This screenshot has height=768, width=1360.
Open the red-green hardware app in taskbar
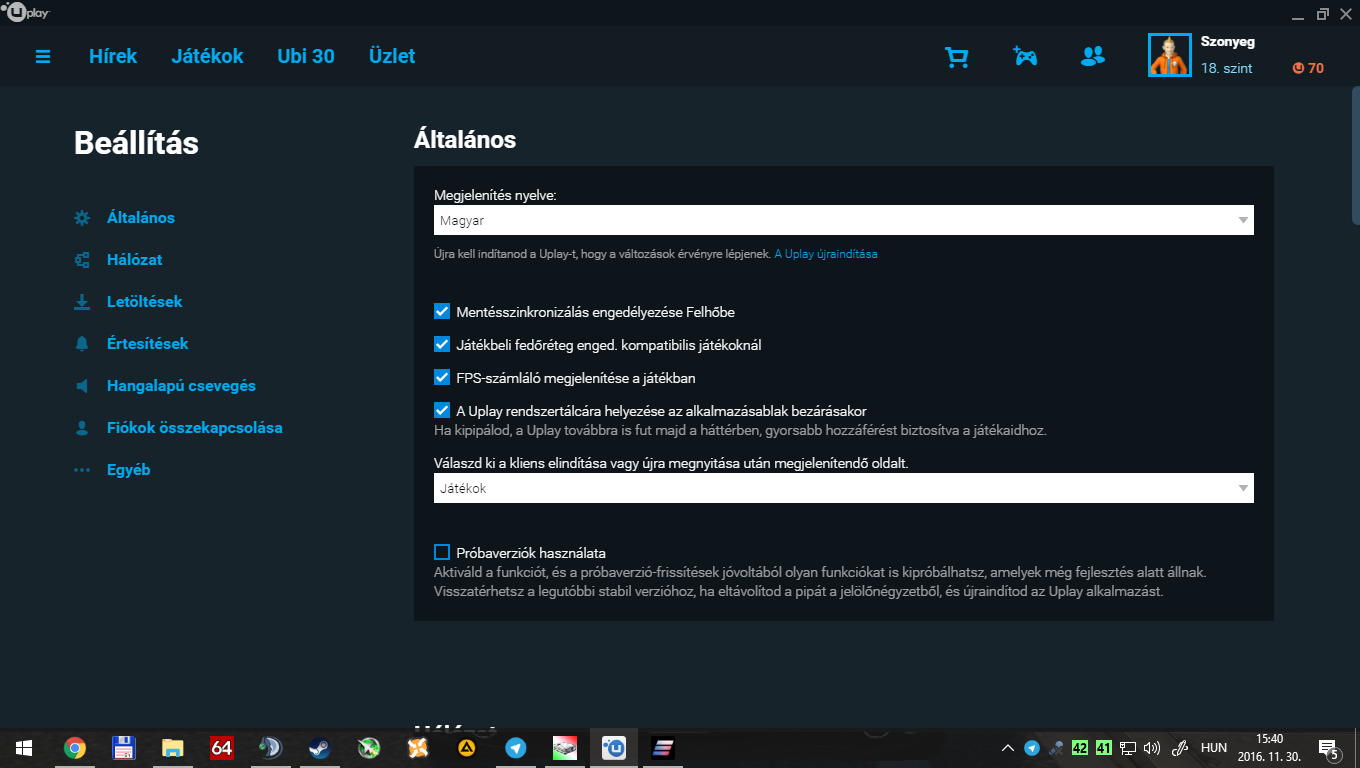coord(565,747)
